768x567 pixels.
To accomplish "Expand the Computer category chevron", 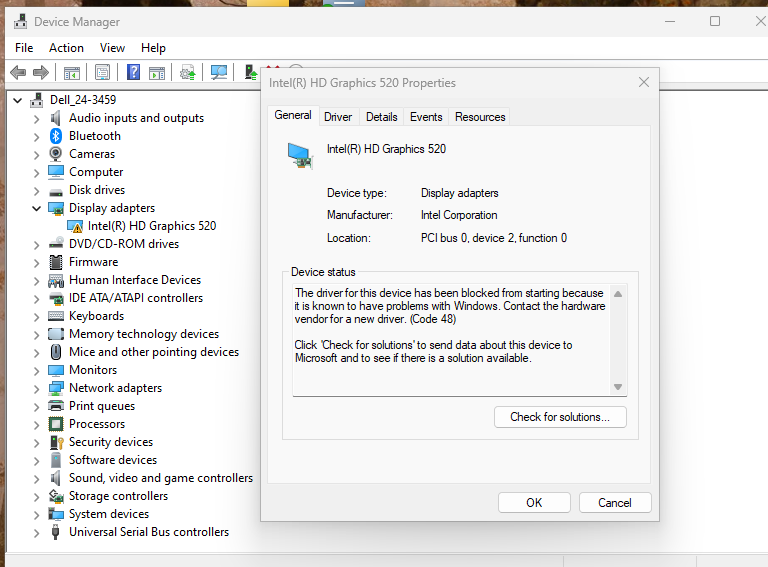I will (x=36, y=173).
